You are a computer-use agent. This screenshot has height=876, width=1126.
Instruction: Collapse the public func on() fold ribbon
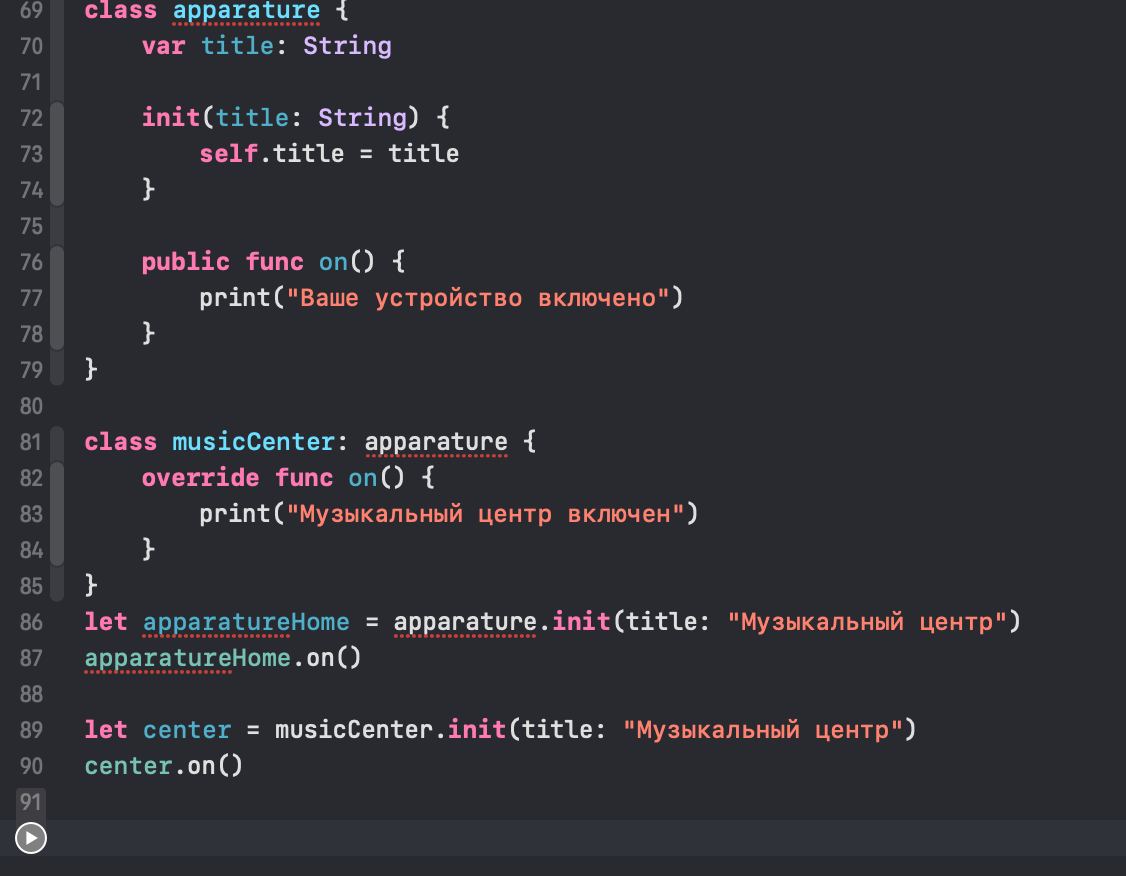tap(57, 298)
